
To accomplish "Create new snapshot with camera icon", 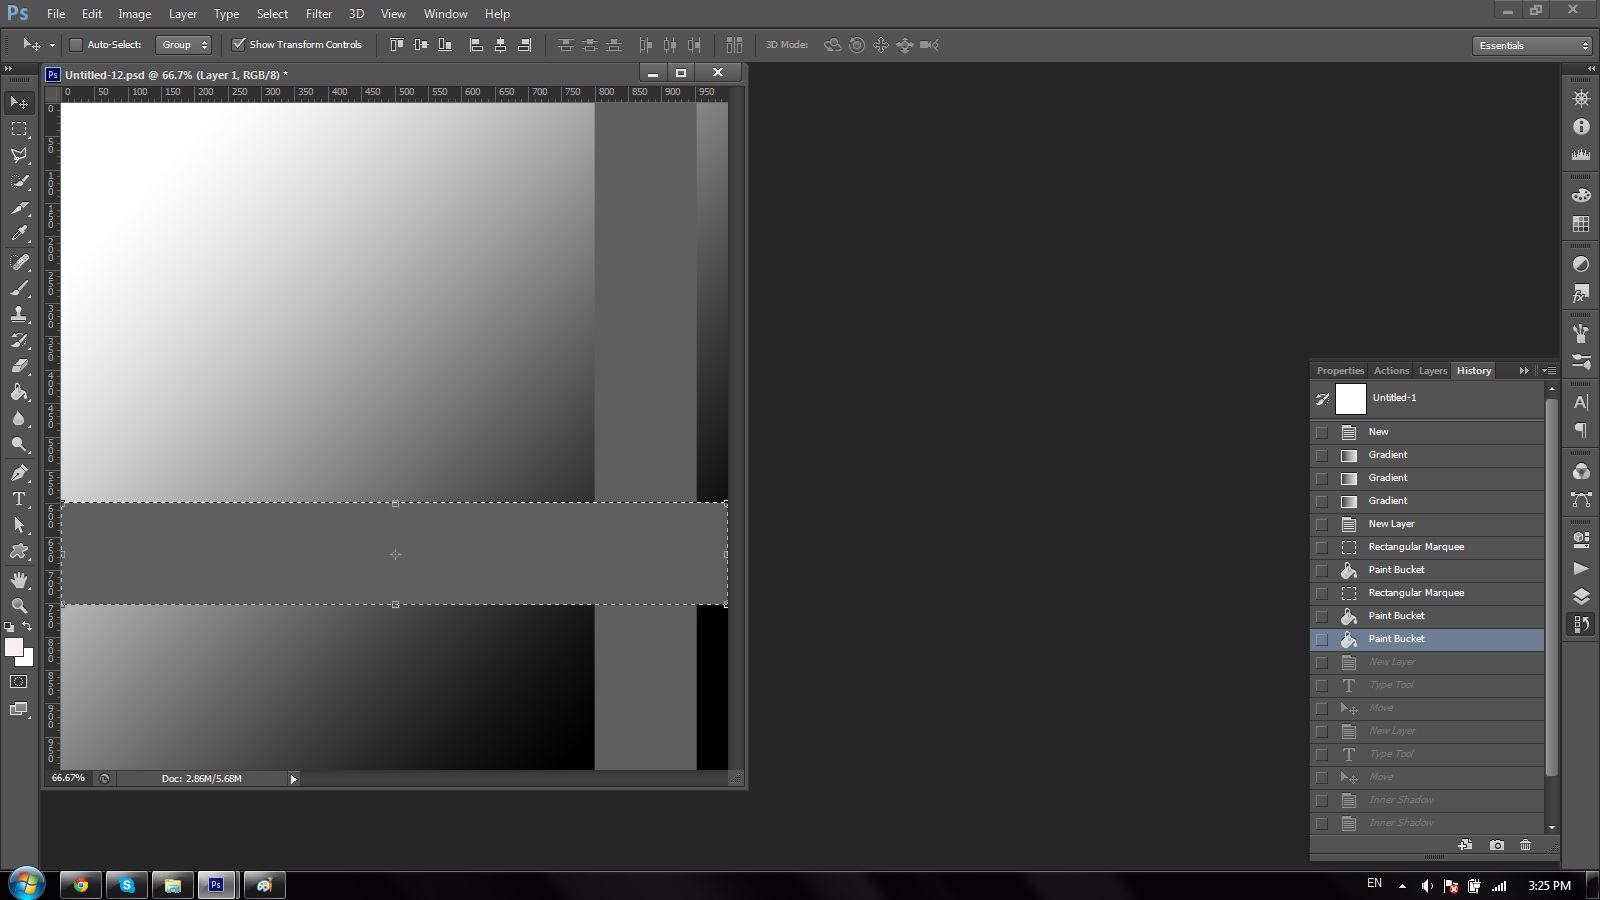I will (x=1496, y=845).
